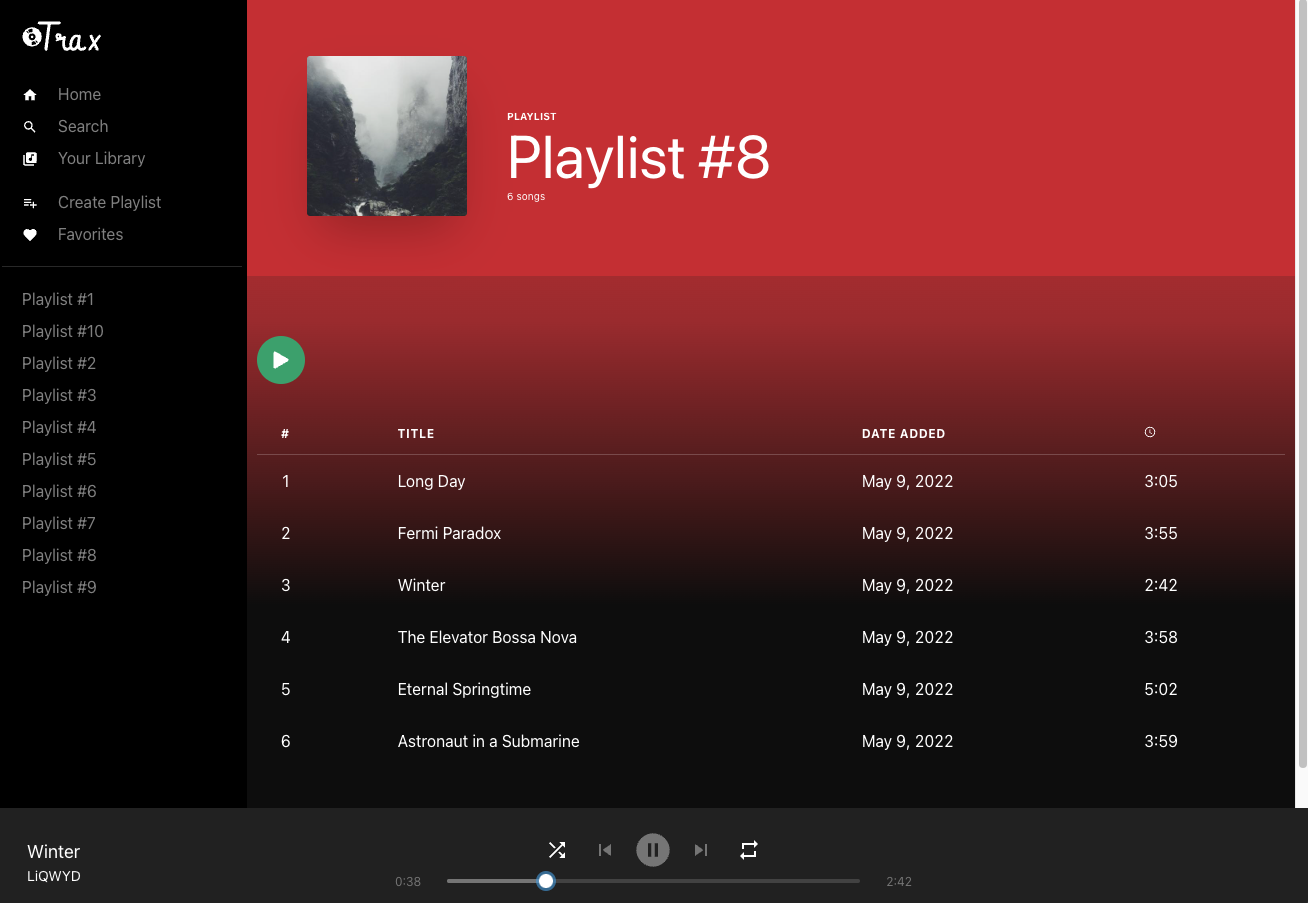
Task: Enable repeat mode
Action: pos(749,849)
